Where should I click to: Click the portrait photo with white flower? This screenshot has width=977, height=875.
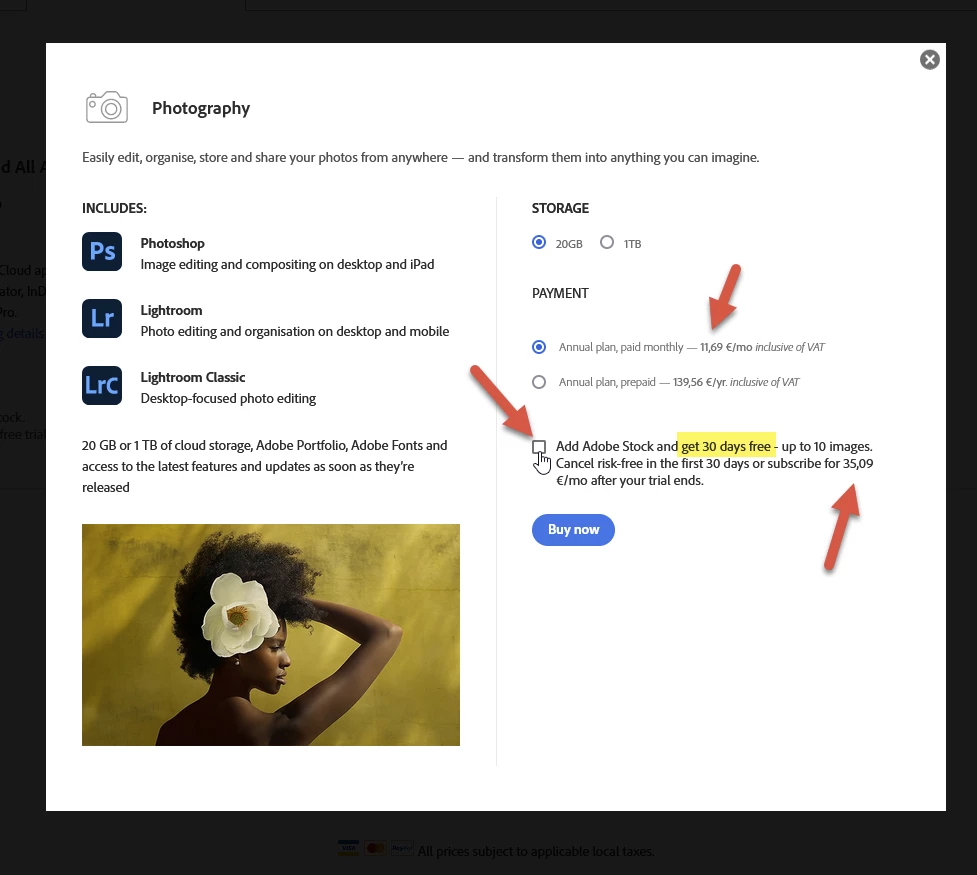pos(271,635)
